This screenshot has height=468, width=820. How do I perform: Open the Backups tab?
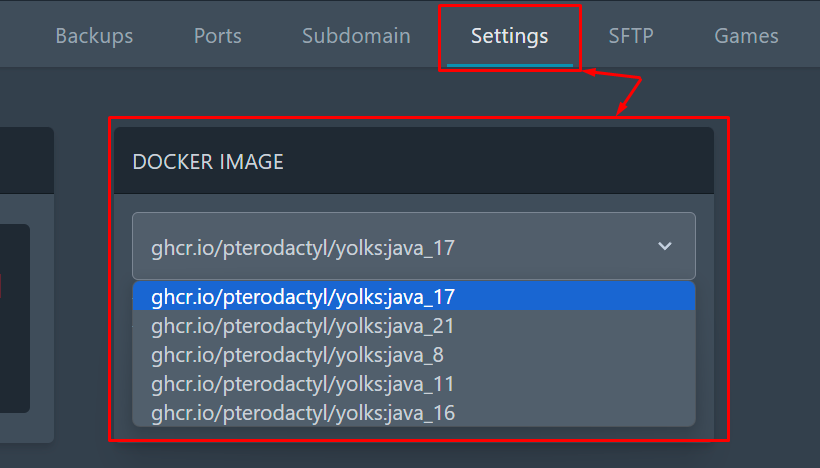tap(94, 36)
